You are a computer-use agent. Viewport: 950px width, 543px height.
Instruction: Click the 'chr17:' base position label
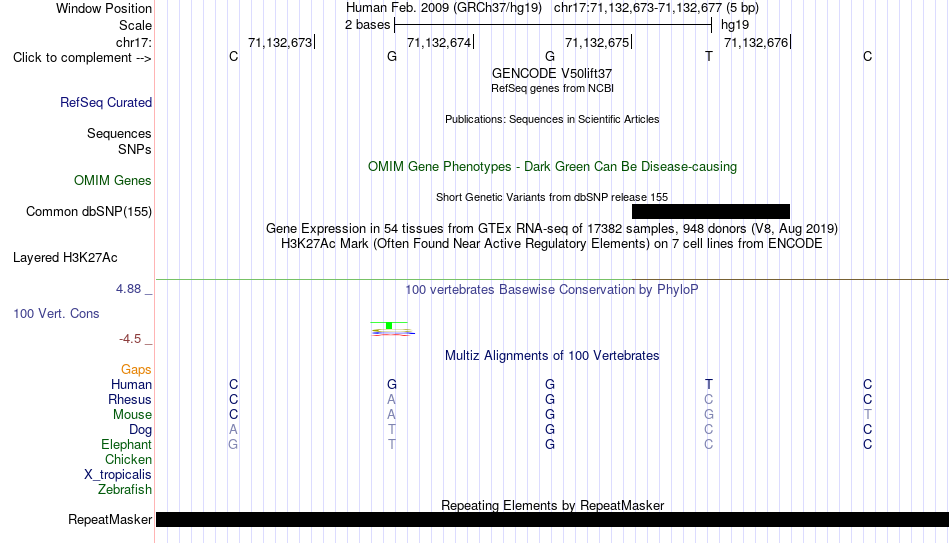click(x=133, y=42)
